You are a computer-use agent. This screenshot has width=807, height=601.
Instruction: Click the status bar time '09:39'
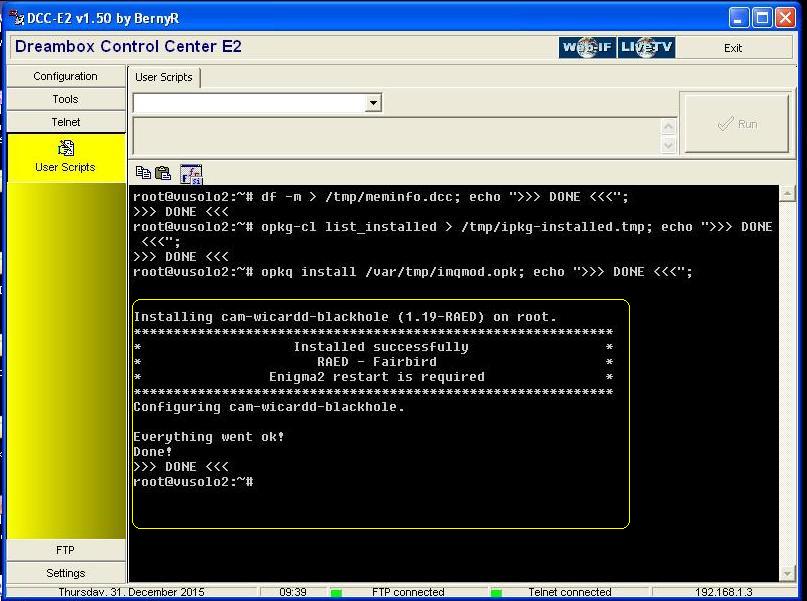[293, 593]
